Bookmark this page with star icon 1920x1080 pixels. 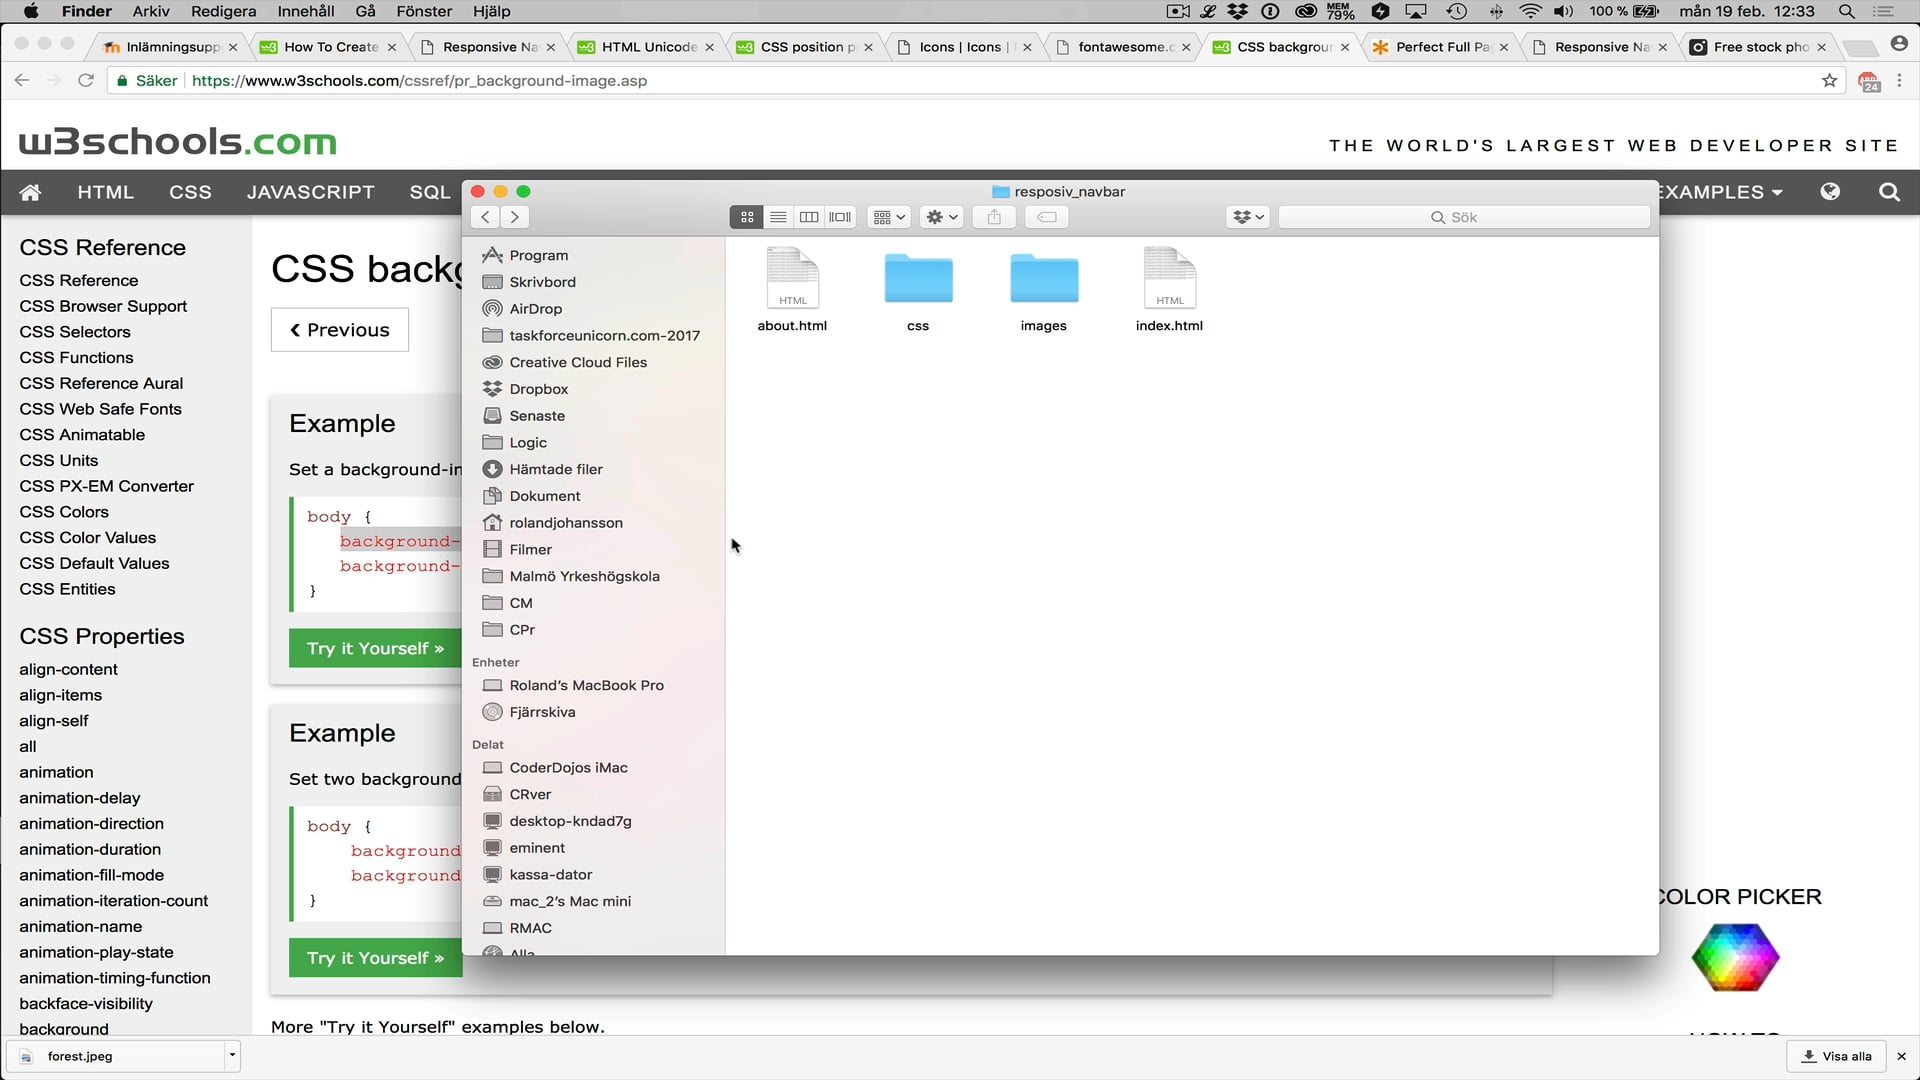click(1830, 80)
